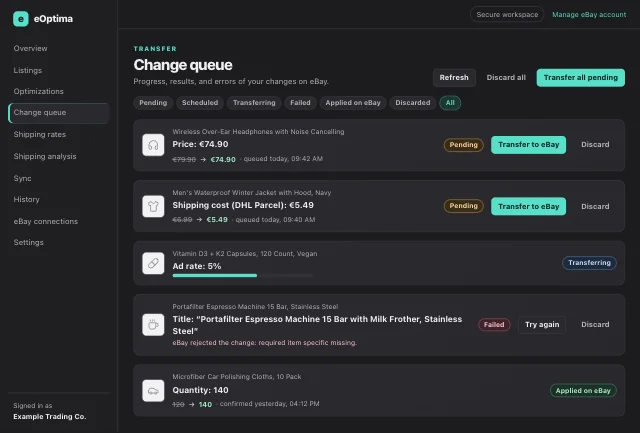Click the capsule icon on the Vitamin D3 card
640x433 pixels.
click(153, 263)
